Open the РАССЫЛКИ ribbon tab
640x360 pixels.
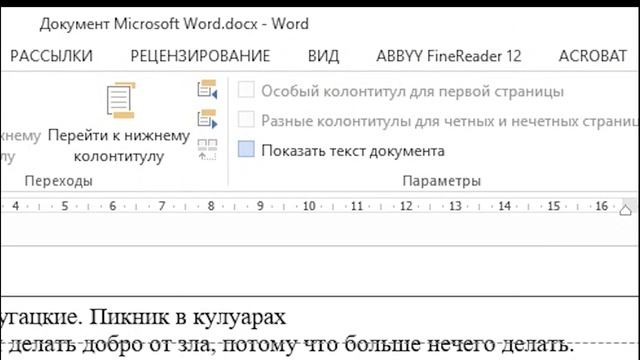click(51, 56)
